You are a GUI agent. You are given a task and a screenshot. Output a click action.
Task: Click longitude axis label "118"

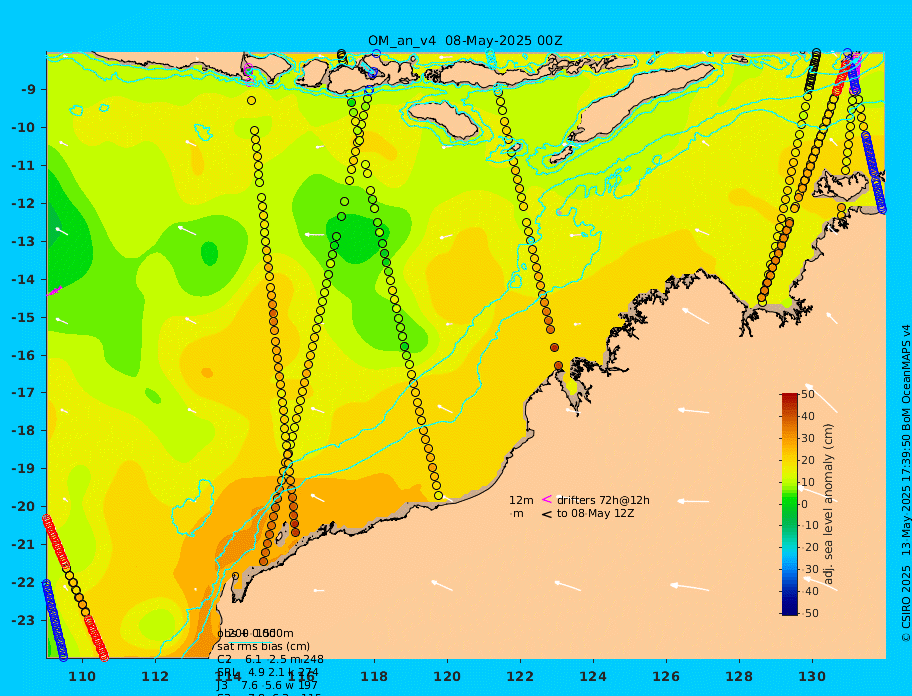[374, 676]
